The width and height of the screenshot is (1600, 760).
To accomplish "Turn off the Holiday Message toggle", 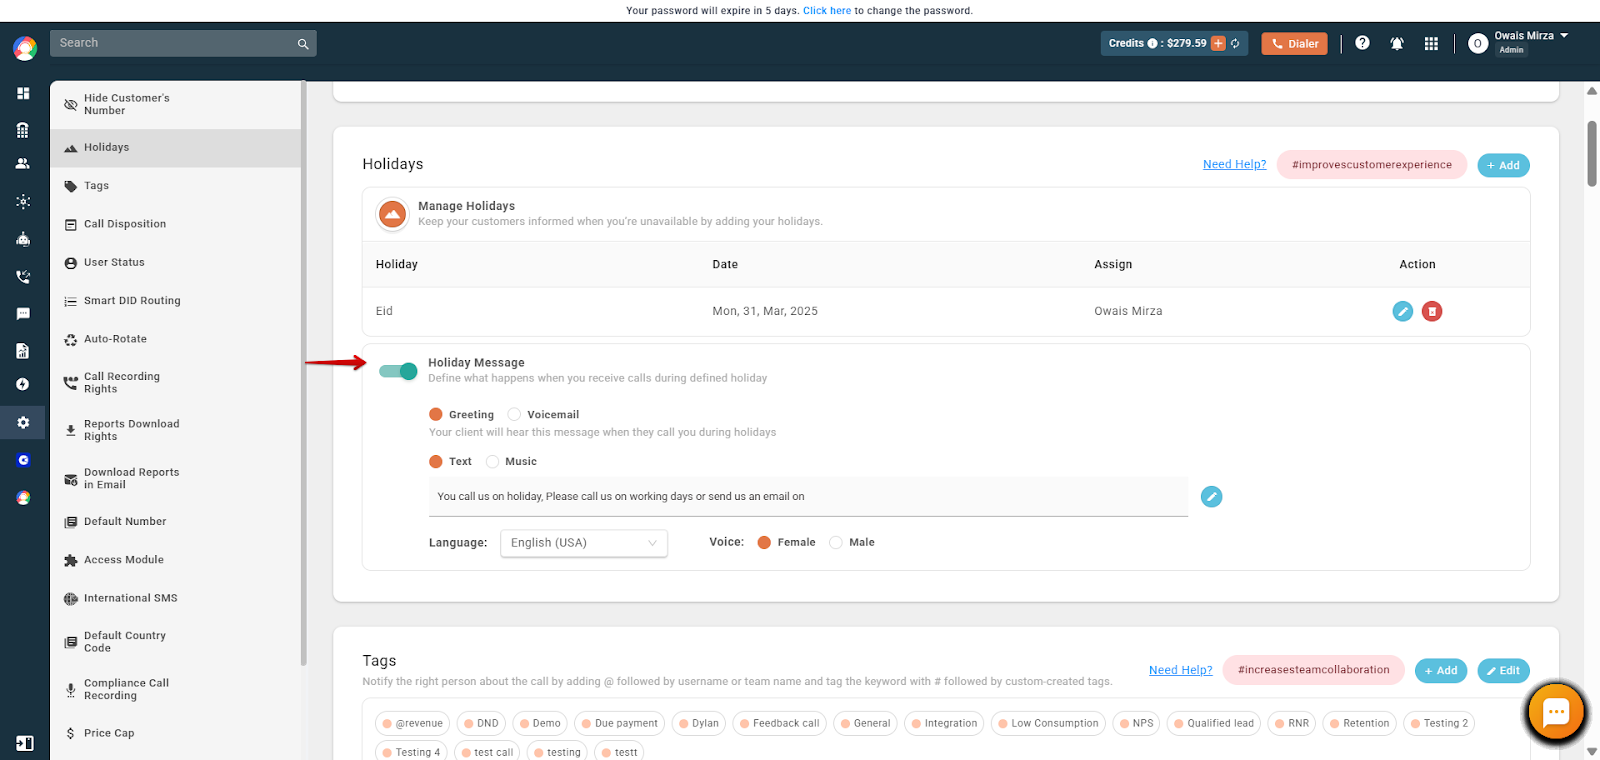I will pyautogui.click(x=398, y=371).
